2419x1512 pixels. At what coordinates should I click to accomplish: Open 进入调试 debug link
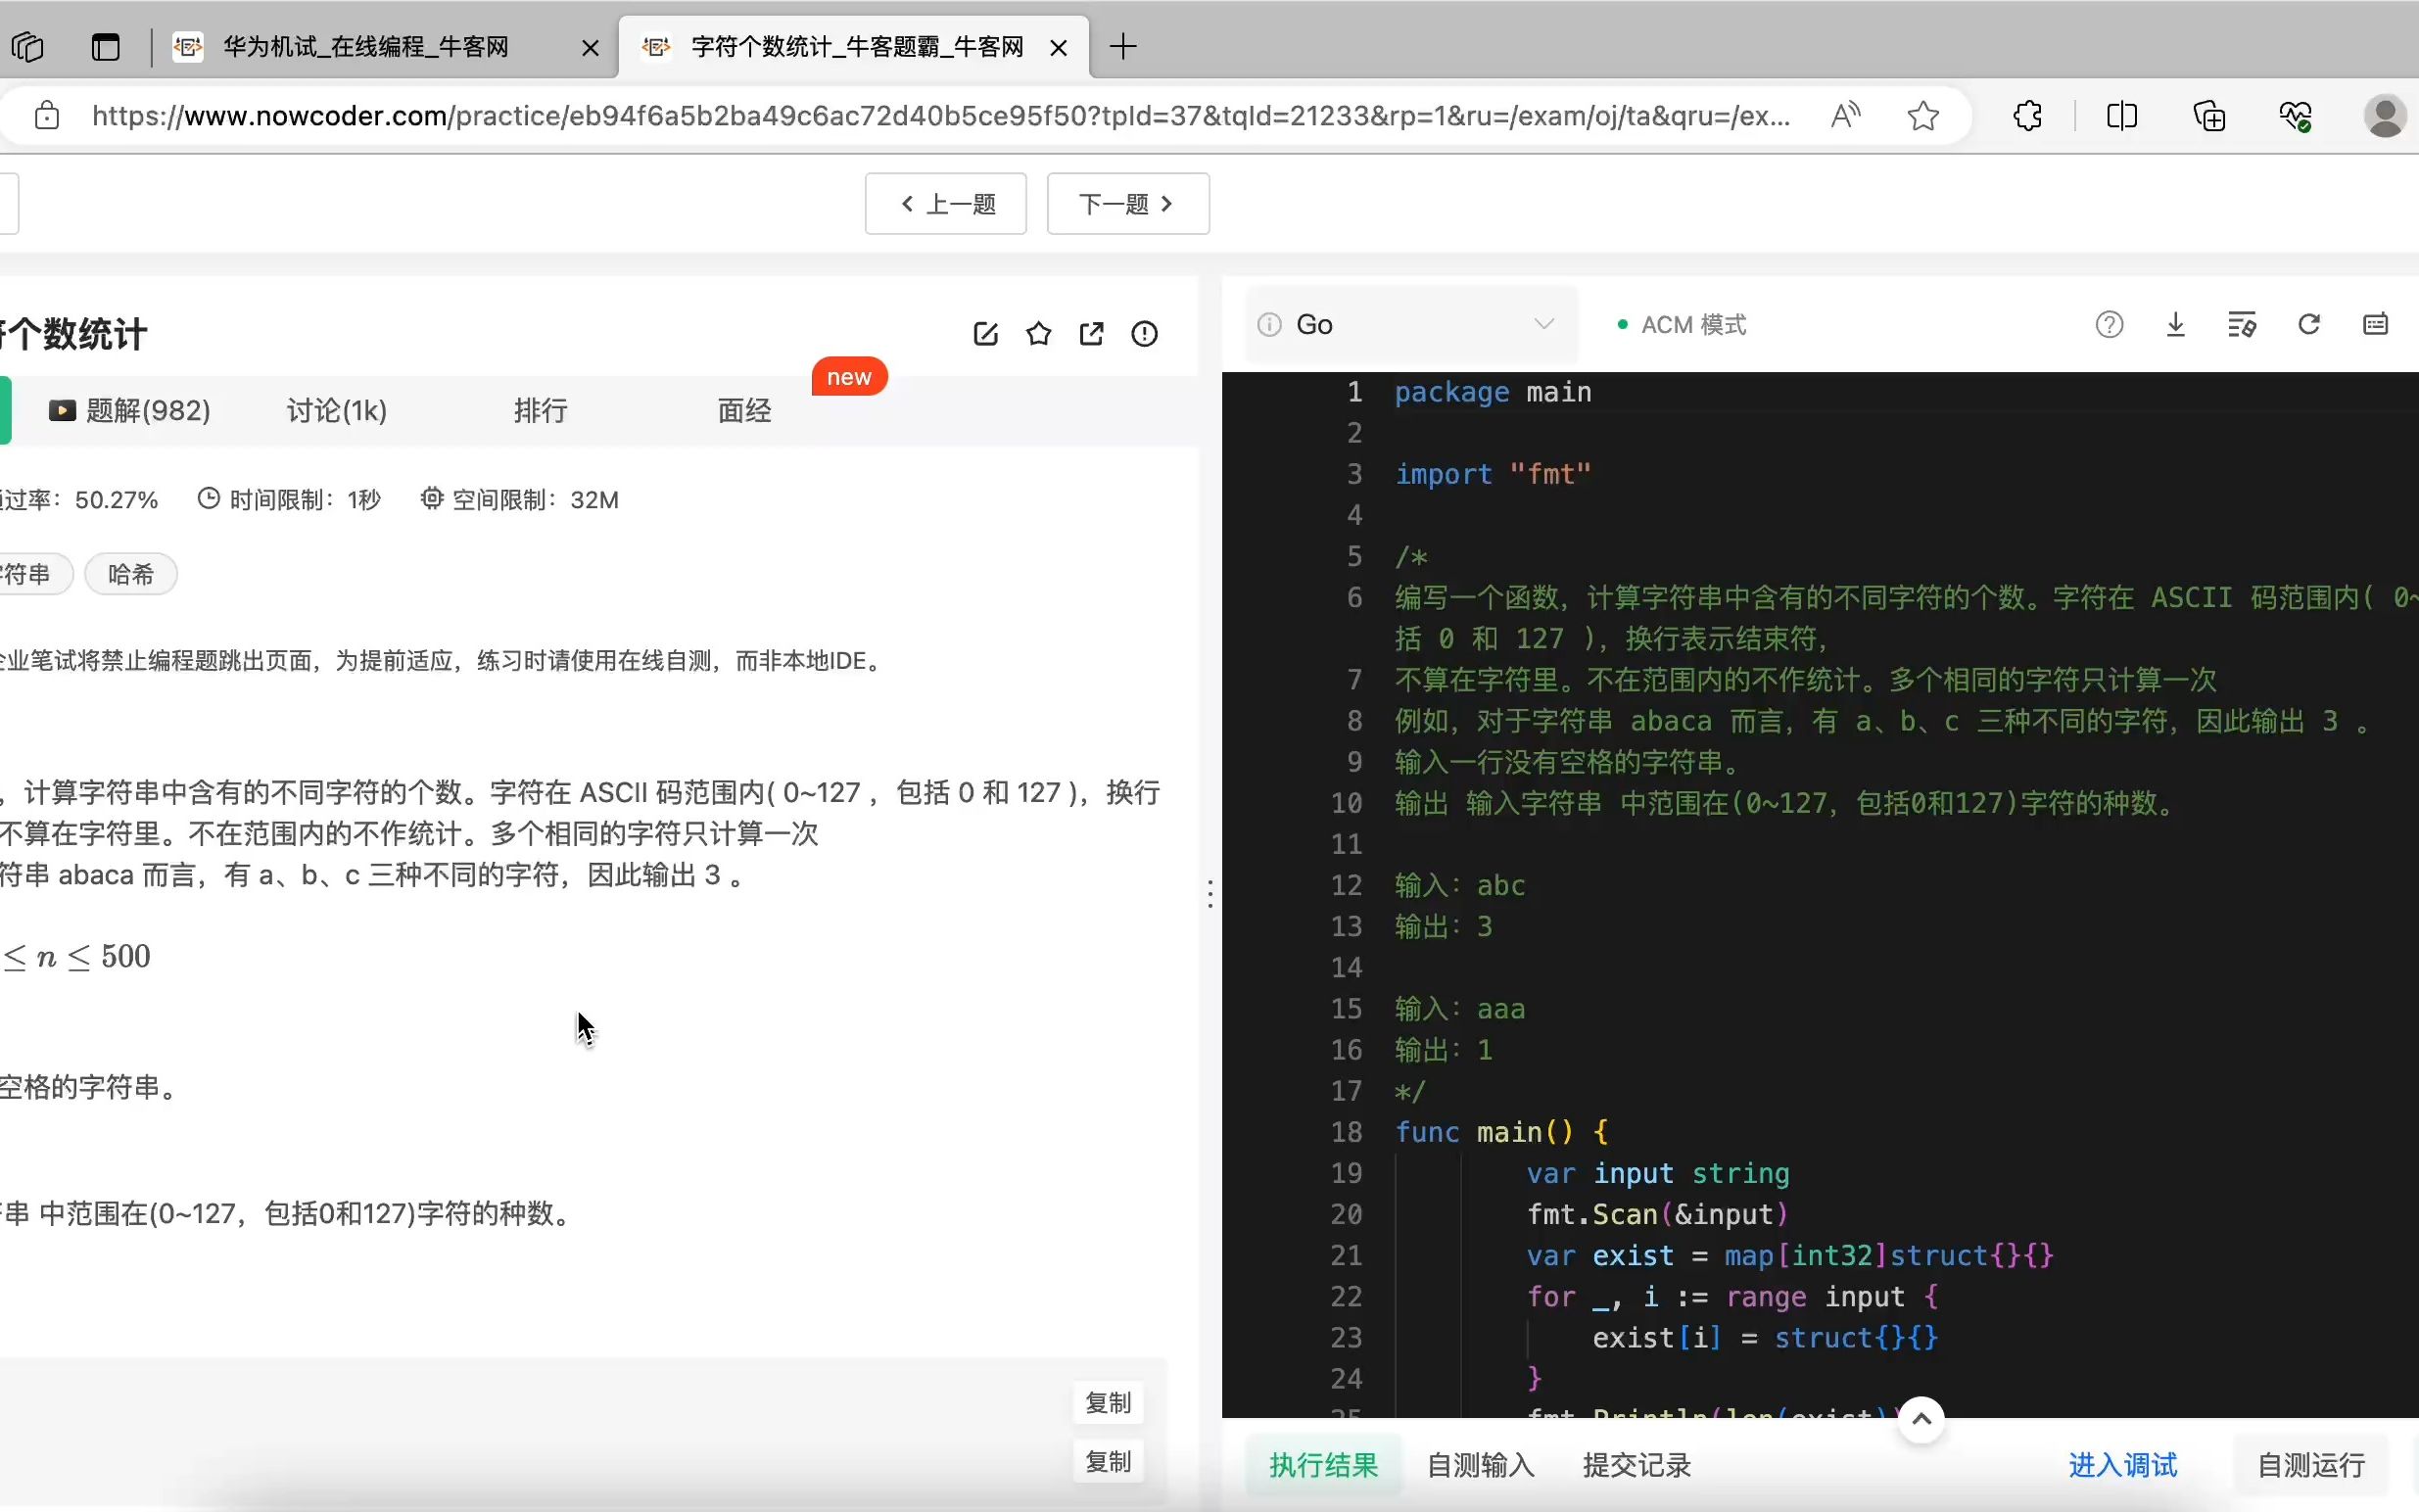pyautogui.click(x=2122, y=1465)
